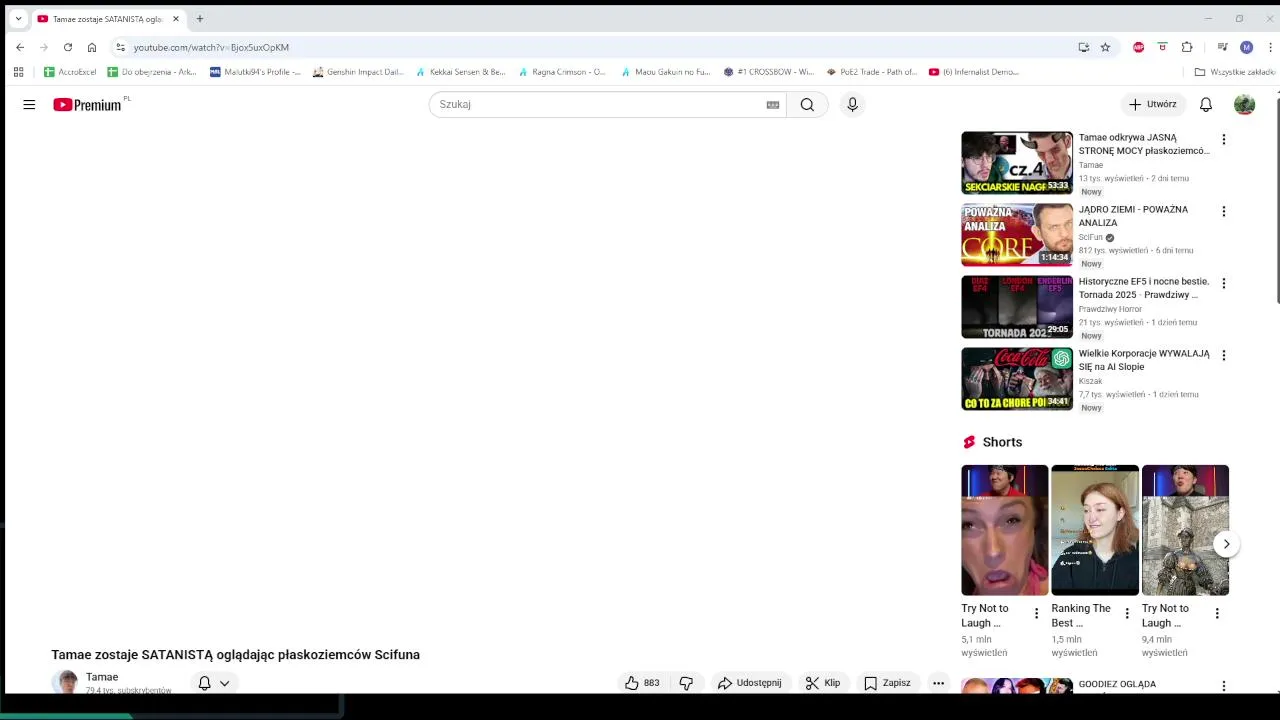
Task: Open '#1 CROSSBOW' bookmark
Action: (768, 72)
